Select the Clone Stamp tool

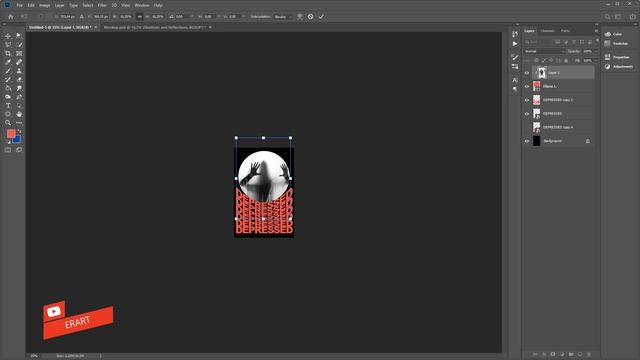pyautogui.click(x=19, y=71)
